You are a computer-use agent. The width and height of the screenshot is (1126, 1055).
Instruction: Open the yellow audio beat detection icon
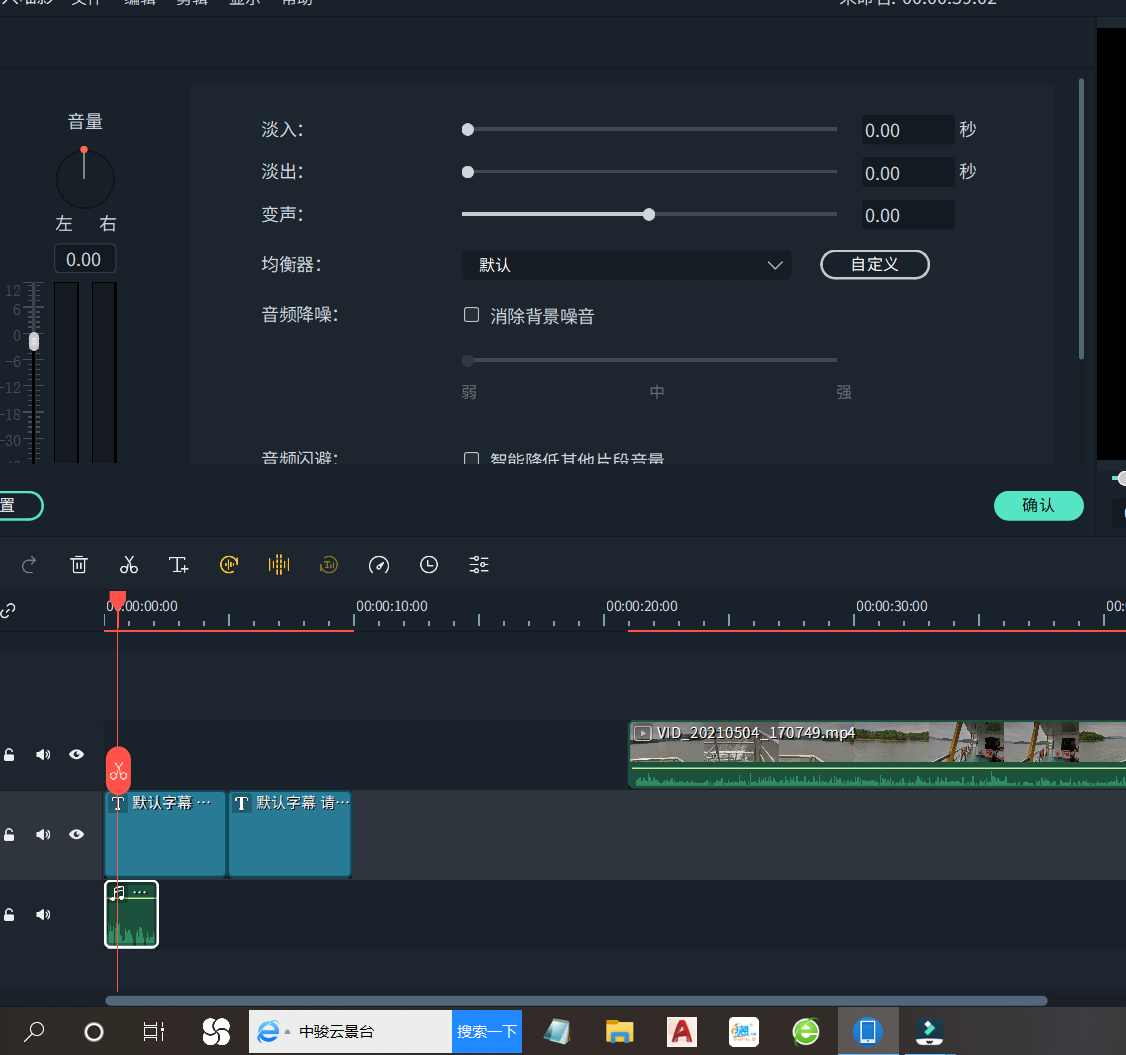(x=279, y=565)
